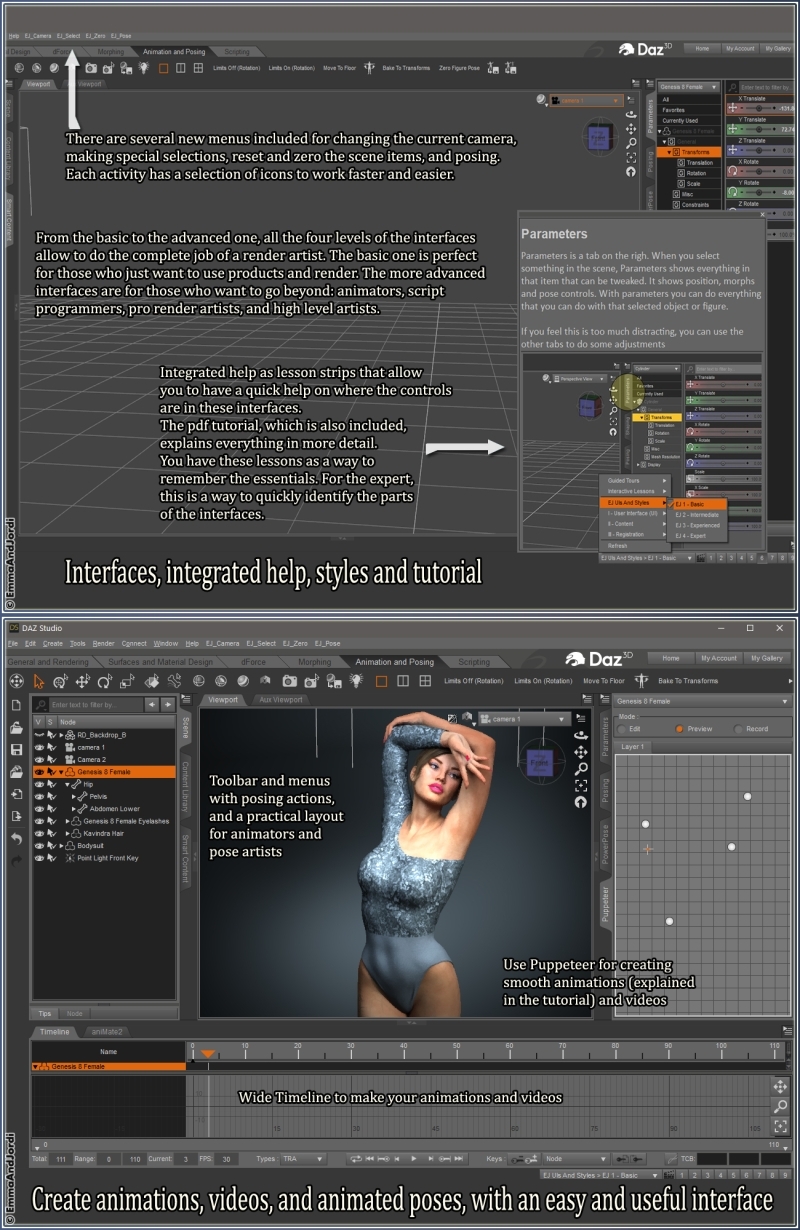Click the Save icon in left sidebar
This screenshot has height=1230, width=800.
(x=16, y=750)
